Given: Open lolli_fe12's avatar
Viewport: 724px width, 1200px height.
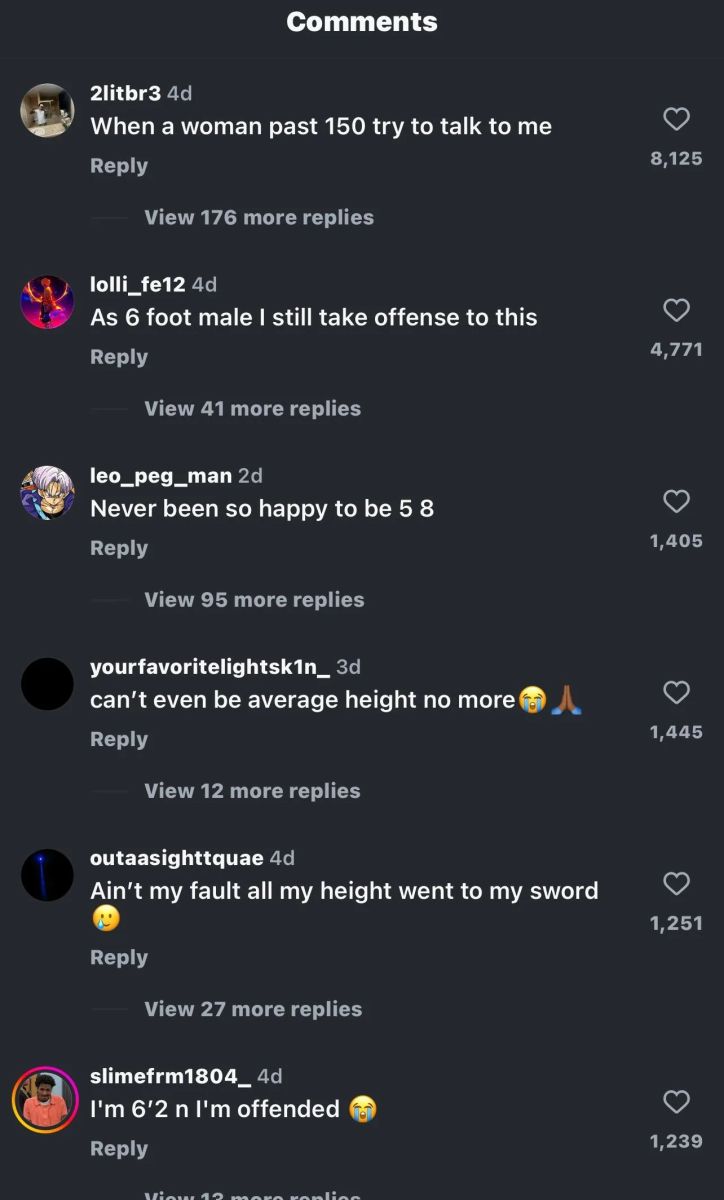Looking at the screenshot, I should 47,301.
